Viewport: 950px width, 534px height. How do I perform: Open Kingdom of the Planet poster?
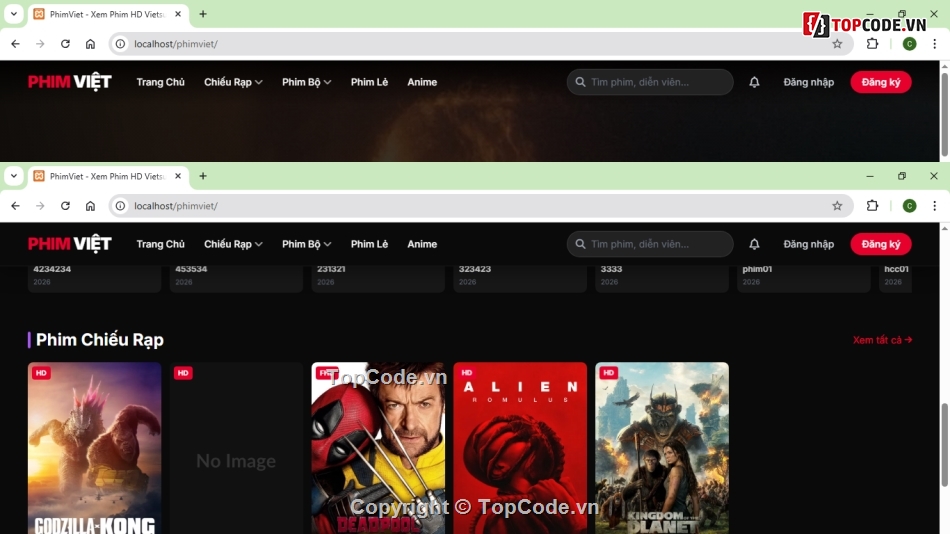662,449
